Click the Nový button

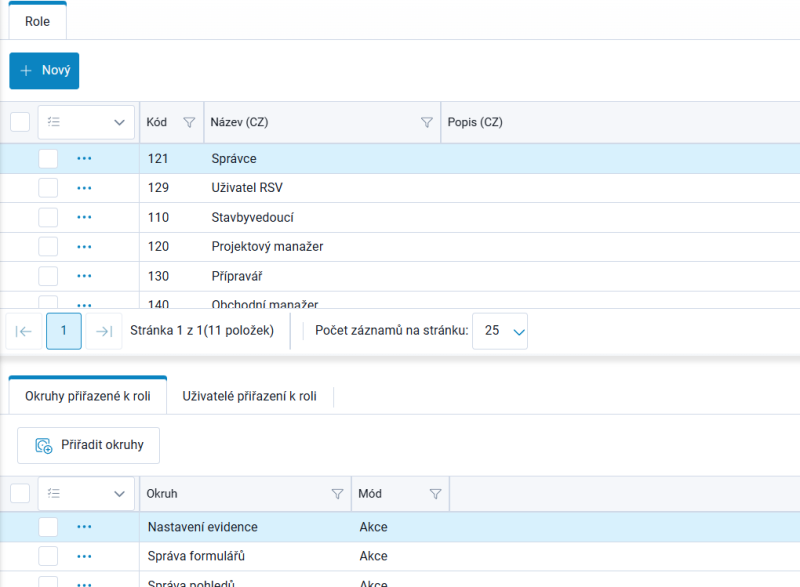tap(44, 70)
